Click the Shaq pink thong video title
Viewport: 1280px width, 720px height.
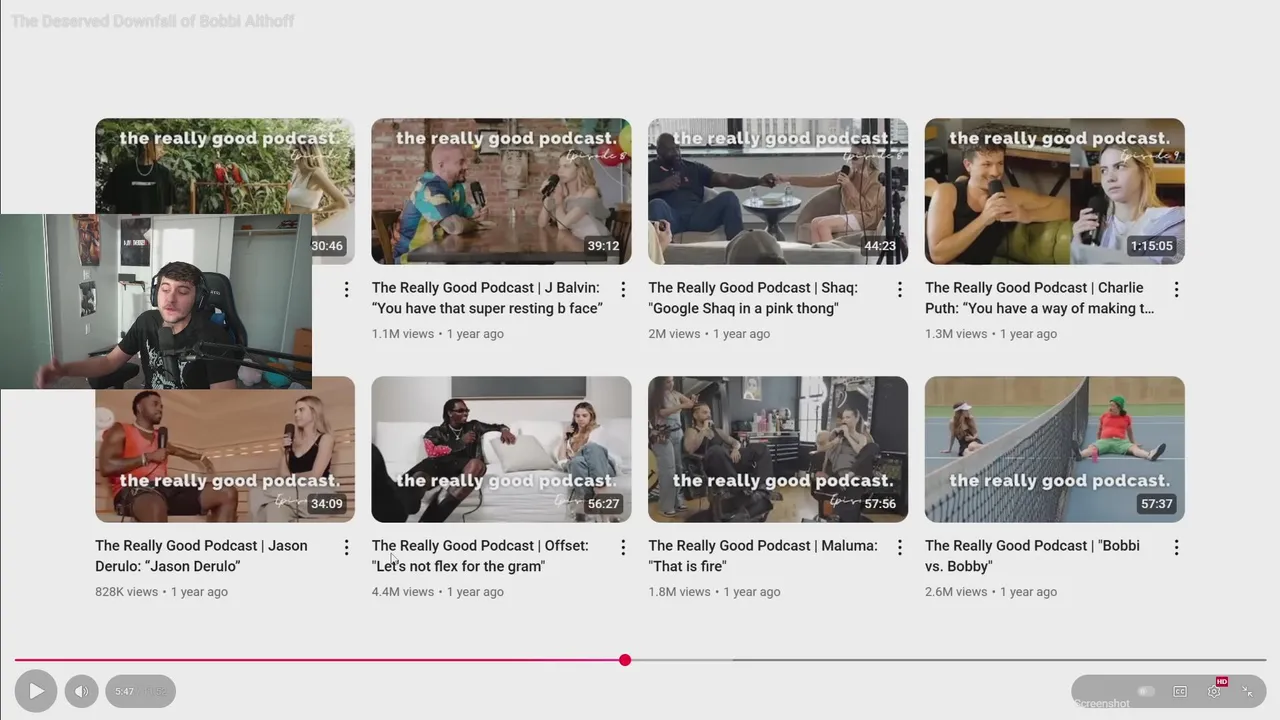(753, 298)
